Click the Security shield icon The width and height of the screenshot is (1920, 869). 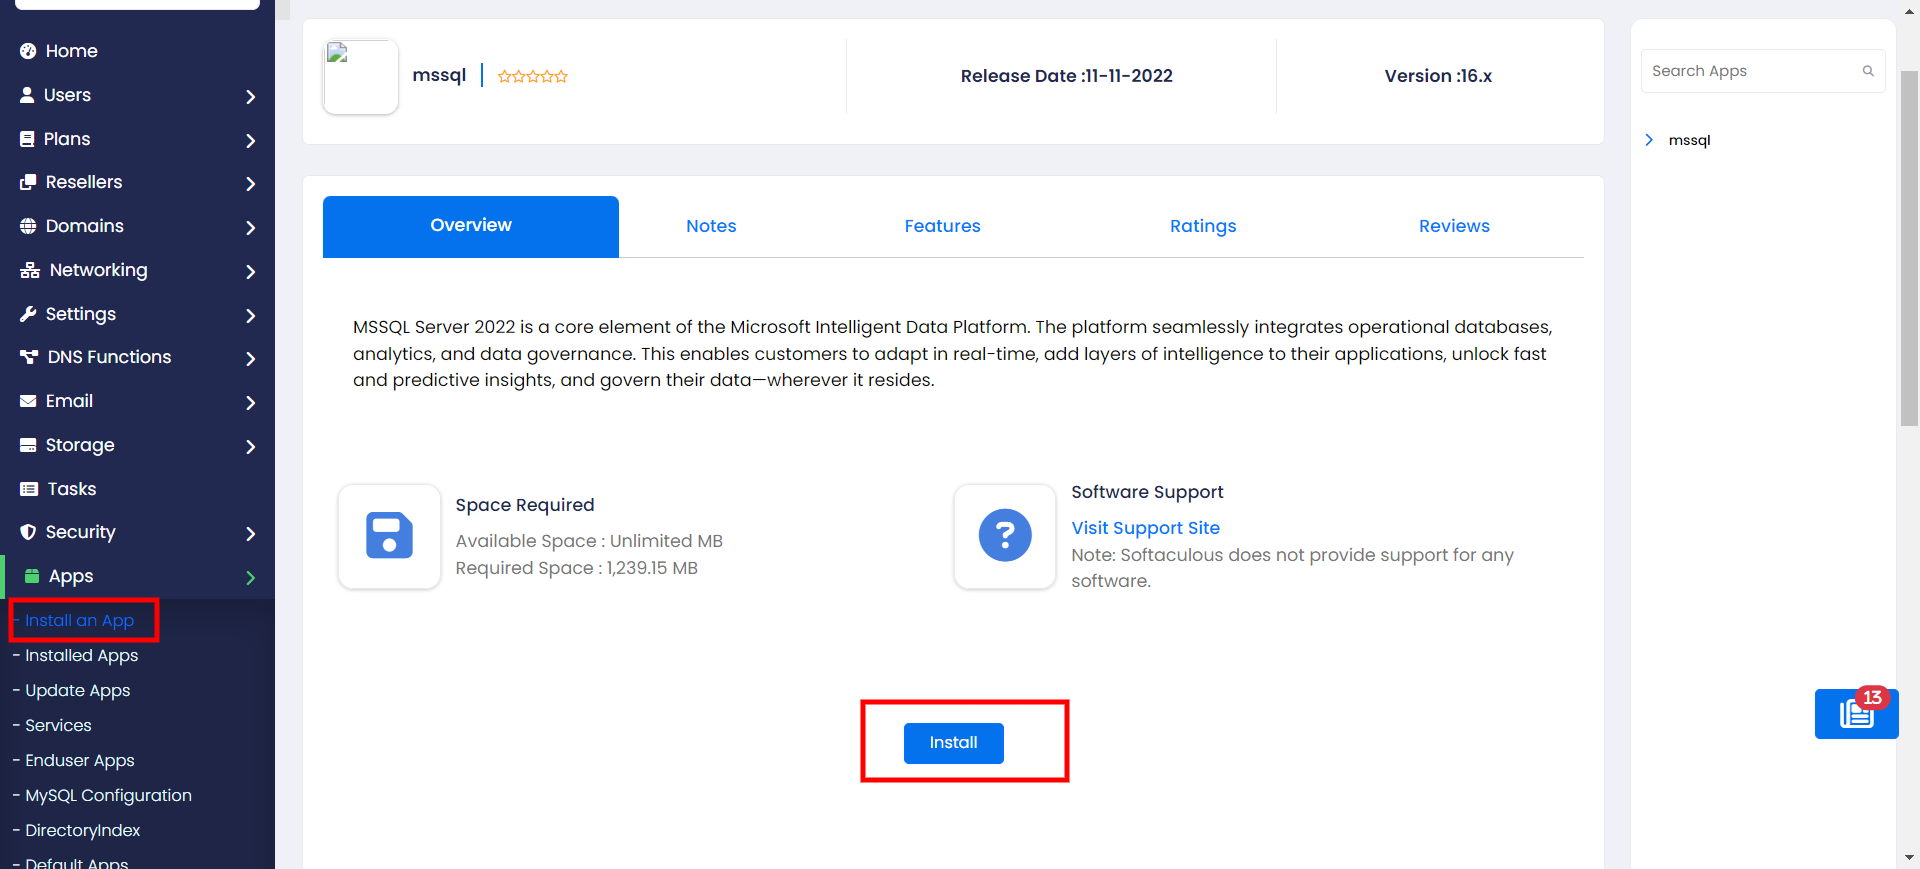(28, 532)
